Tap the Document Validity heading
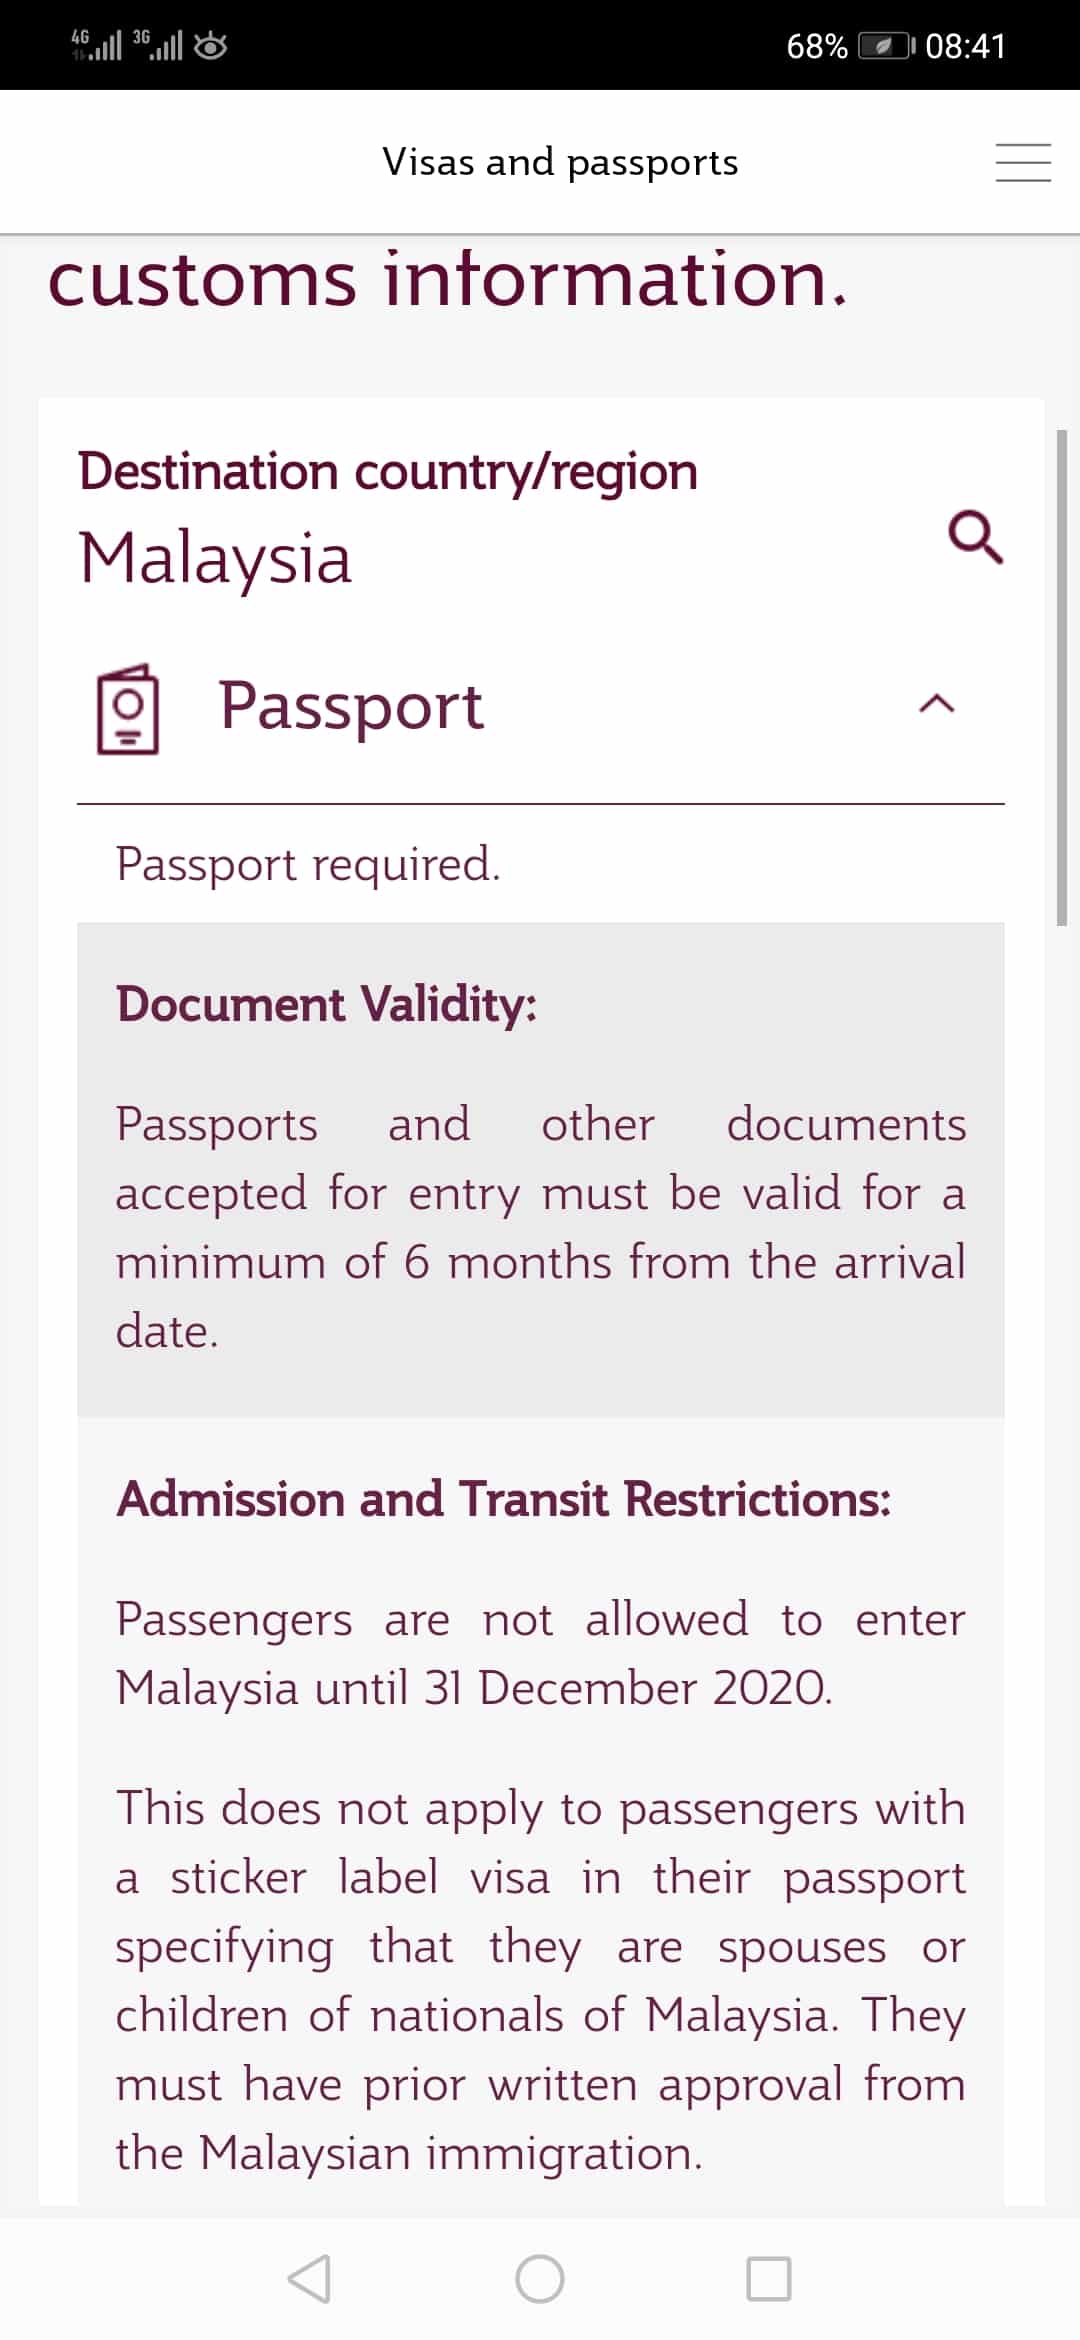 click(x=326, y=1004)
